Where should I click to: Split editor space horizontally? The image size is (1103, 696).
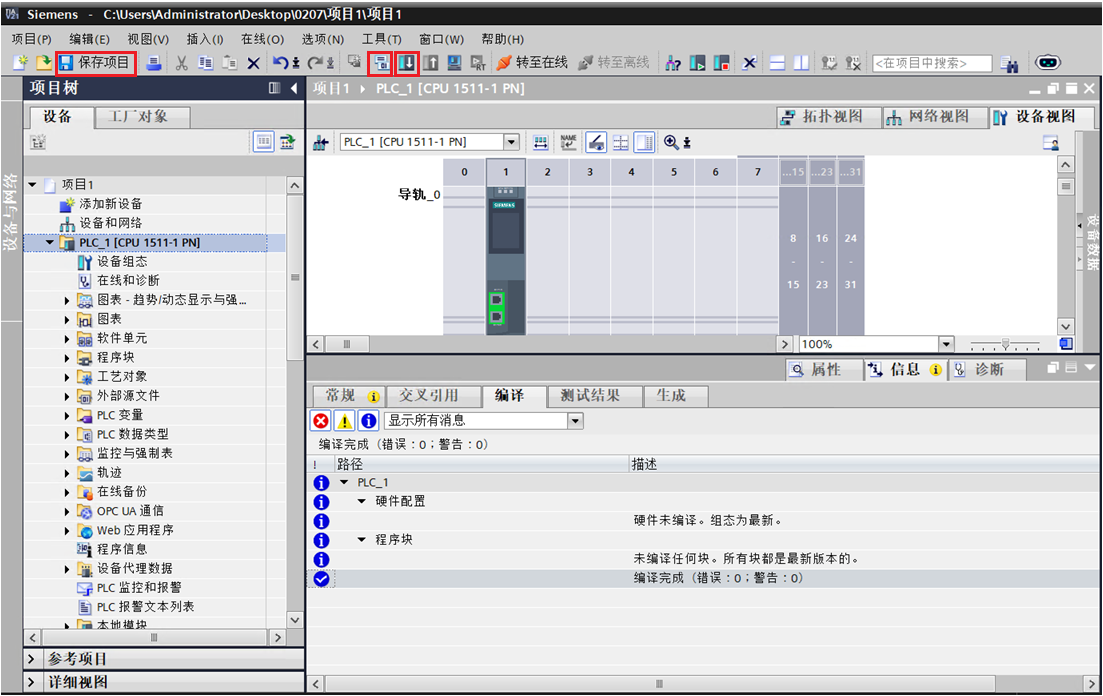point(777,63)
